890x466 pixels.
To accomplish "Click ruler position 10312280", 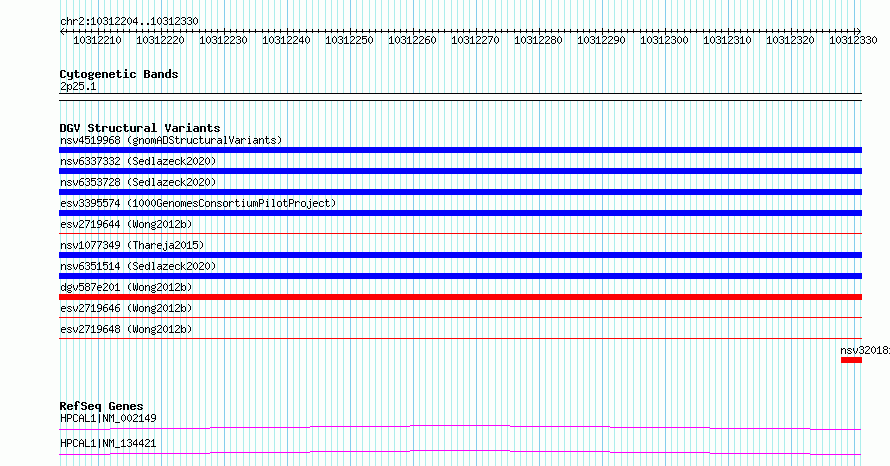I will pyautogui.click(x=538, y=40).
